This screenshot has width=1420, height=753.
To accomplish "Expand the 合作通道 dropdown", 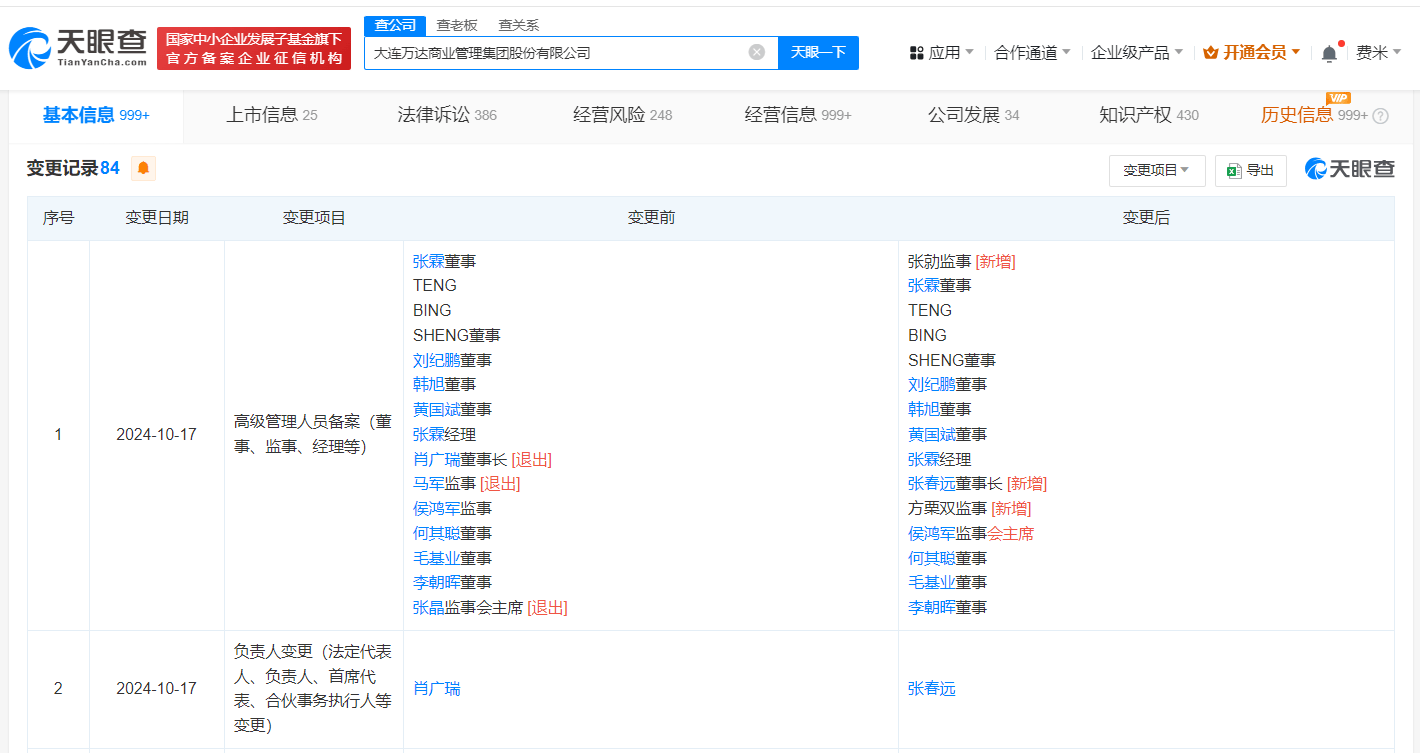I will pyautogui.click(x=1032, y=52).
